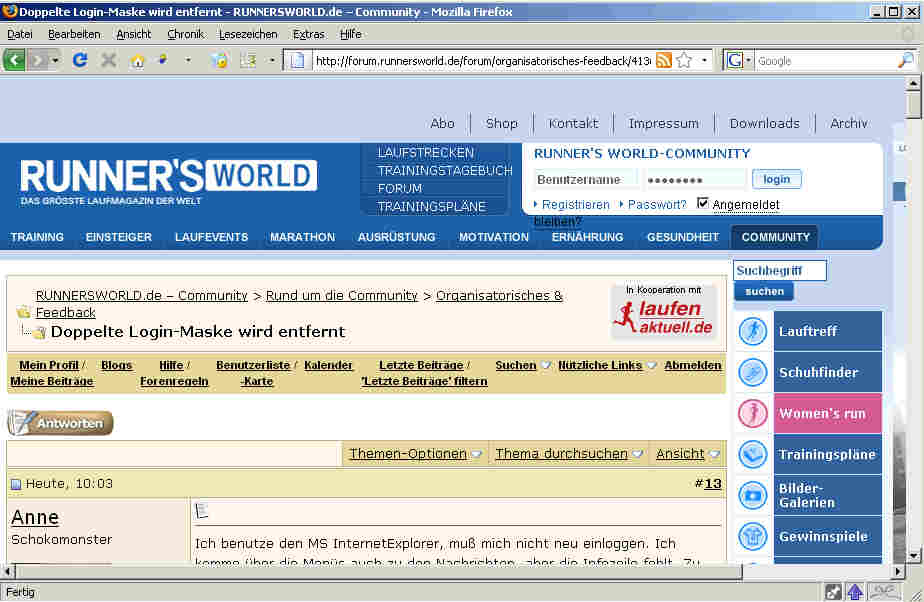Click the Firefox home icon
This screenshot has height=602, width=924.
click(137, 60)
